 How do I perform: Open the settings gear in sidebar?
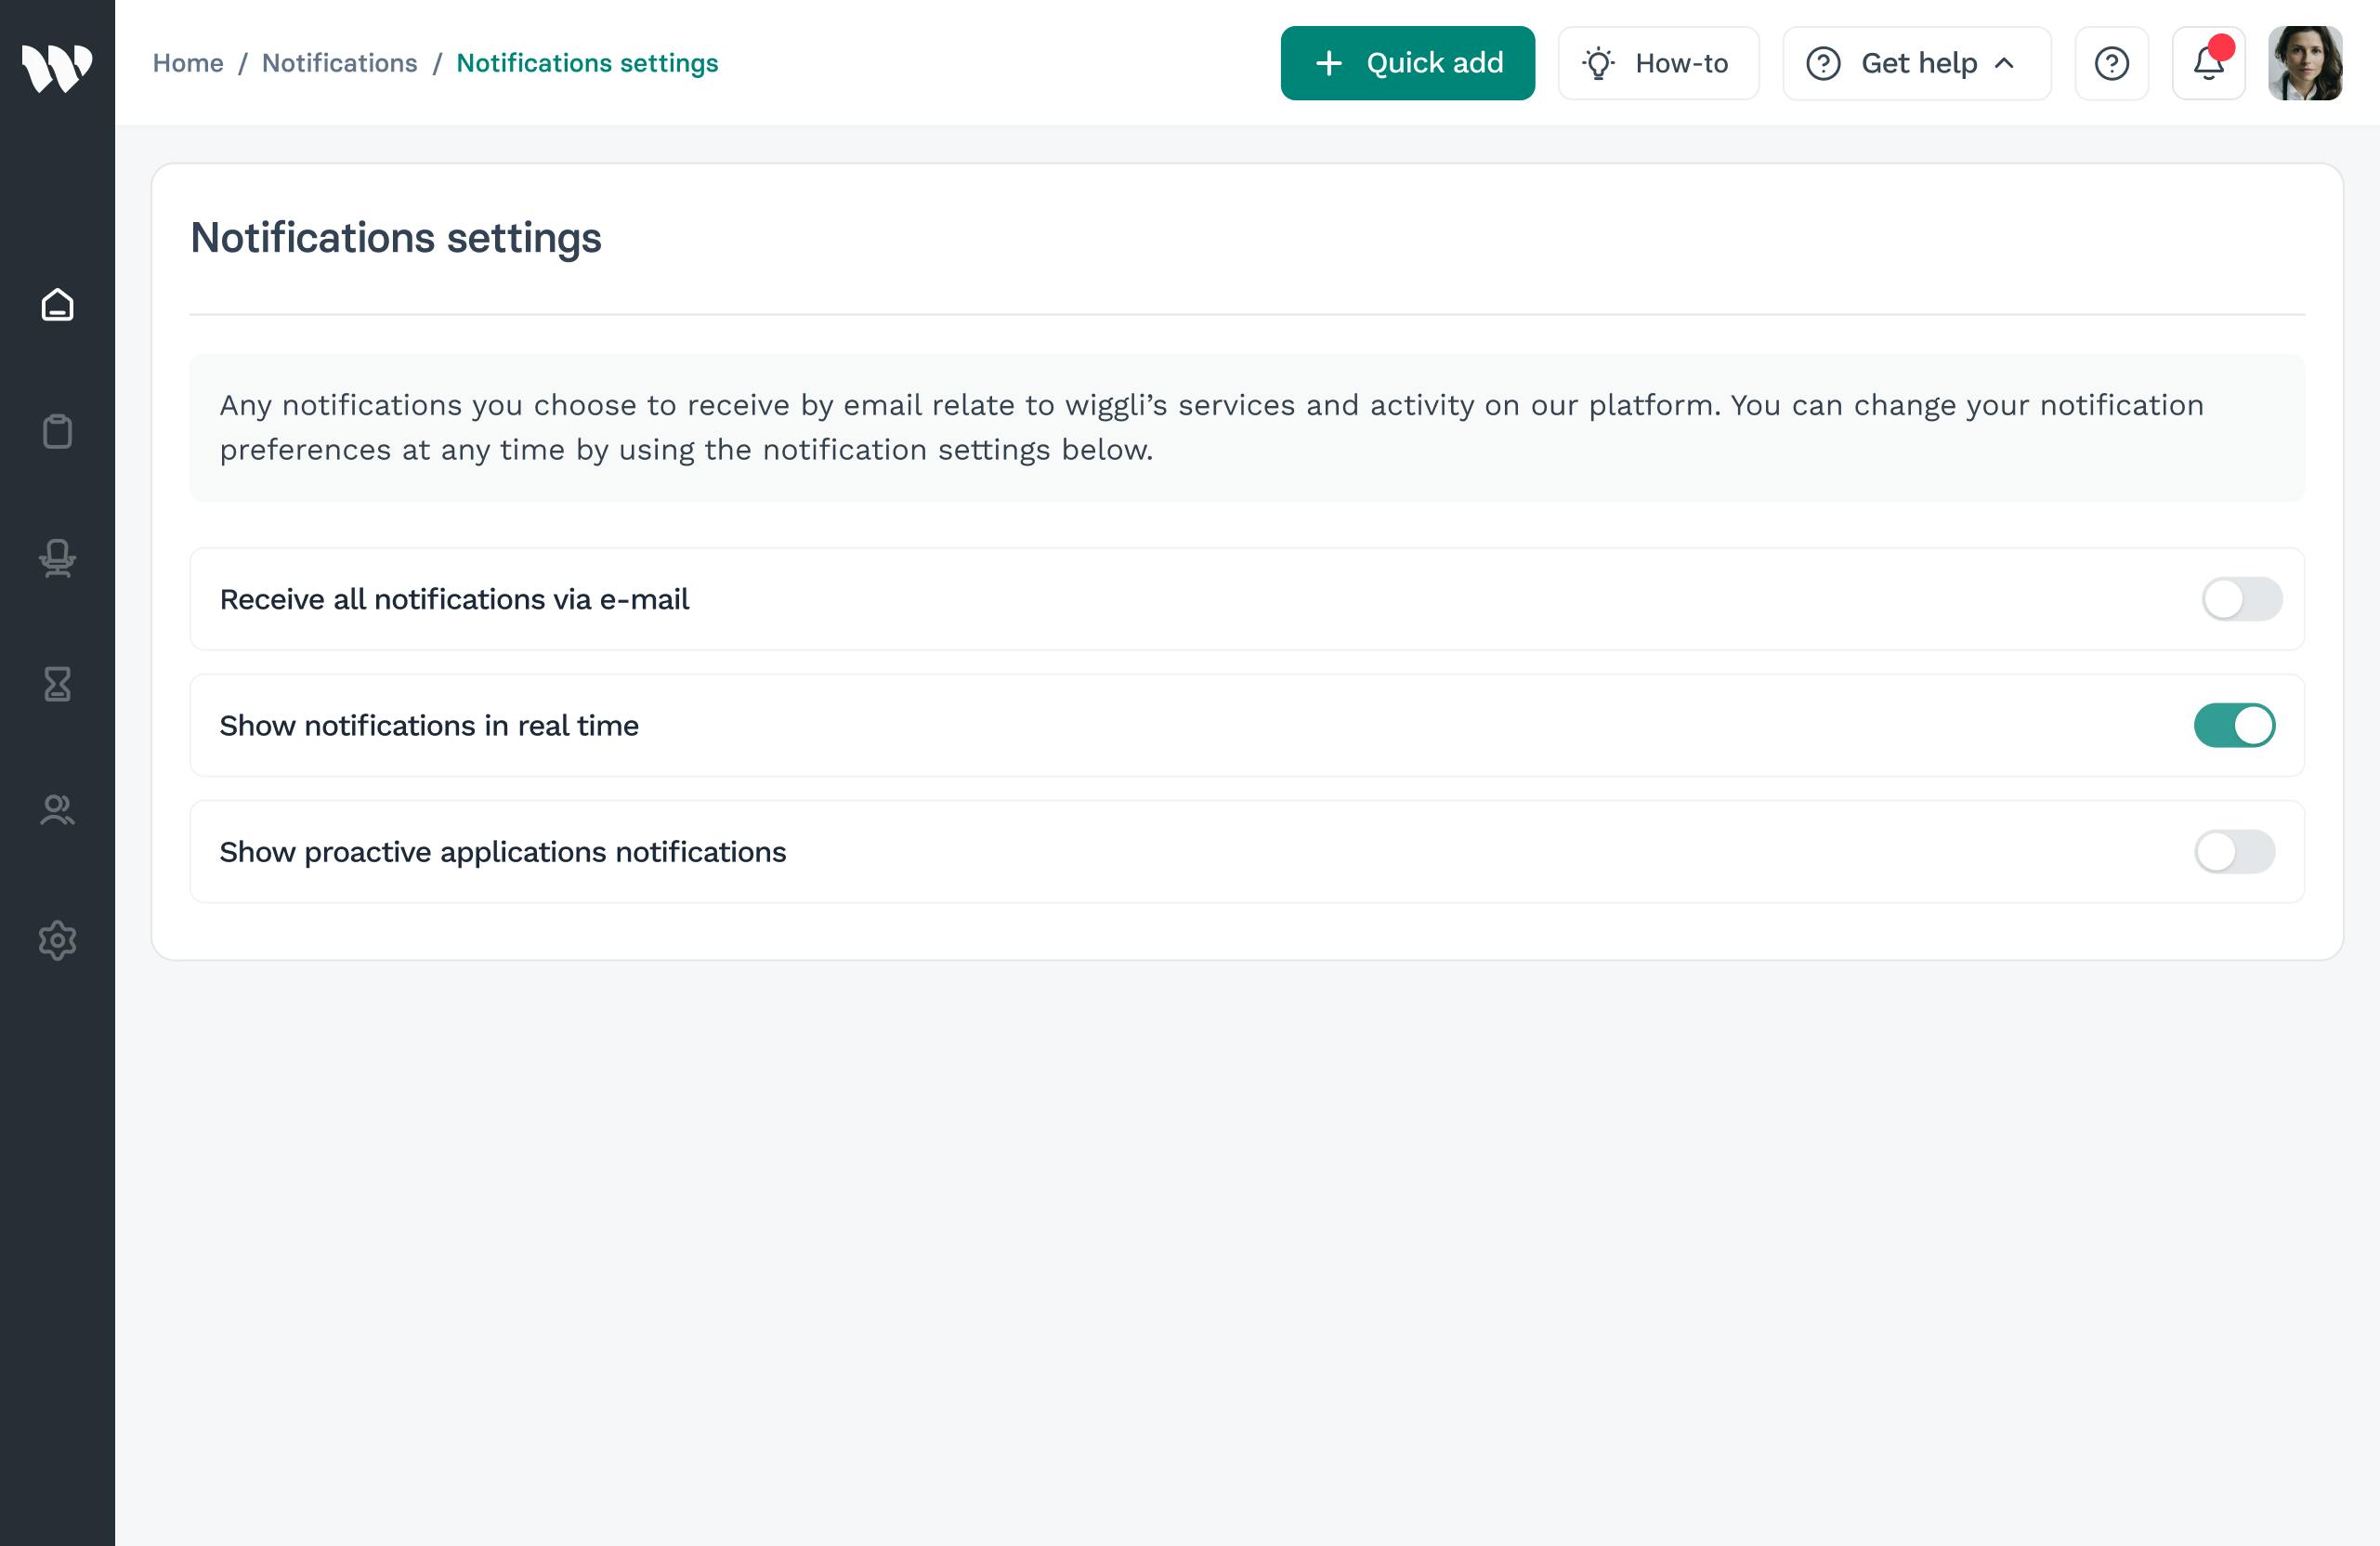[57, 940]
